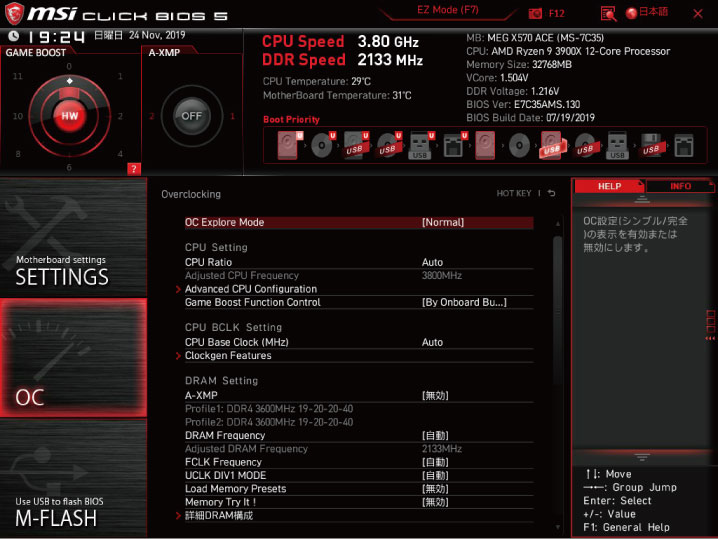718x539 pixels.
Task: Click the F12 screenshot camera icon
Action: [x=535, y=13]
